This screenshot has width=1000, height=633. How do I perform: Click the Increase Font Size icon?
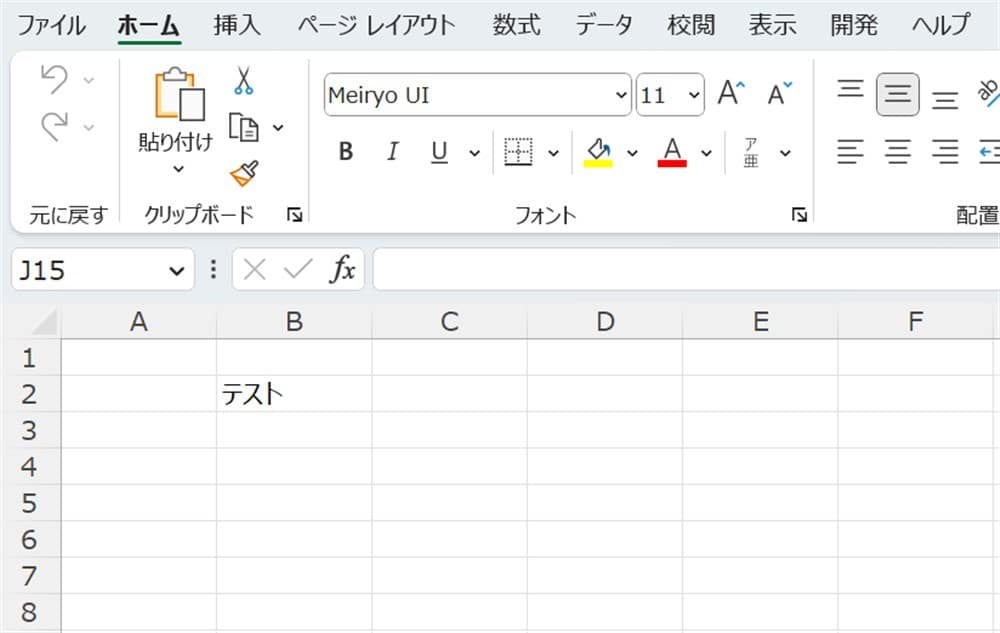[x=732, y=95]
